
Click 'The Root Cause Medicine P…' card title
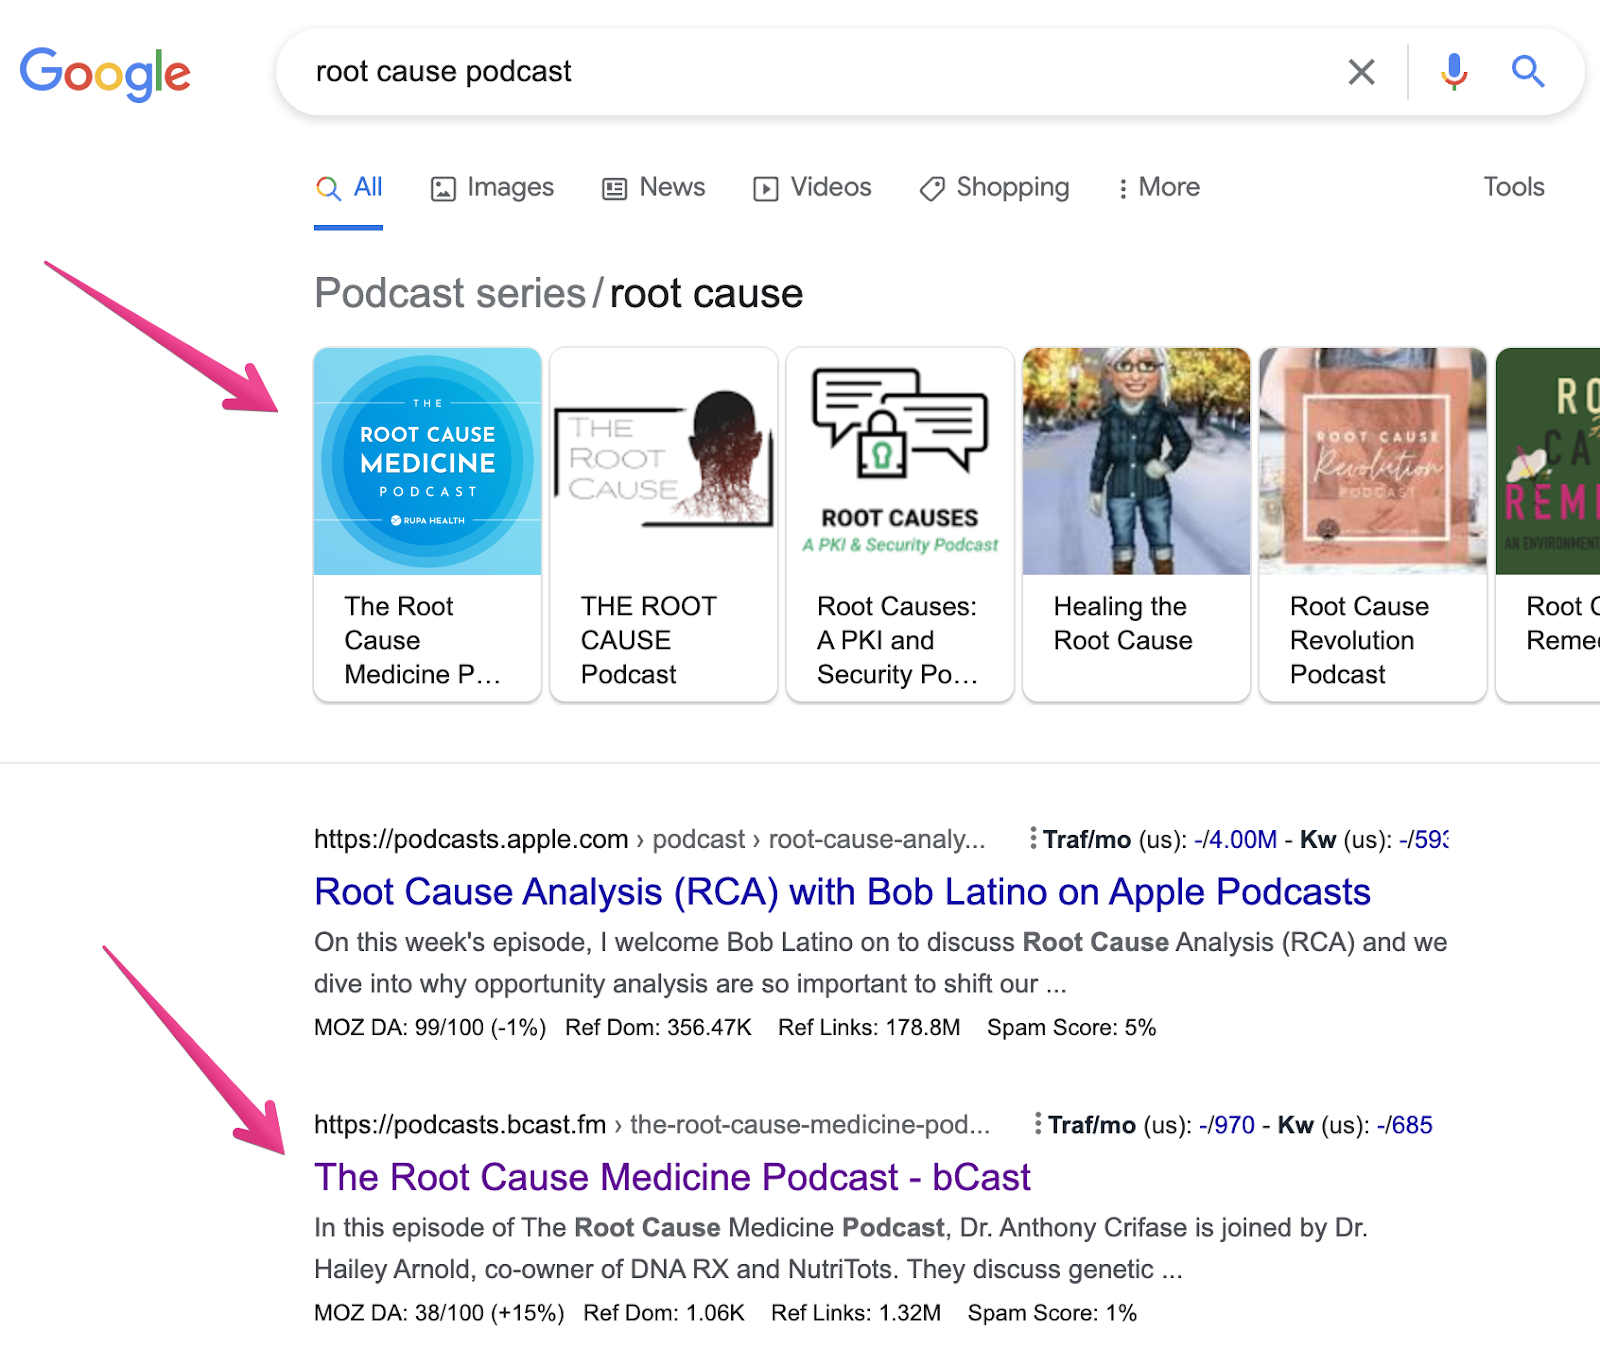pos(423,640)
